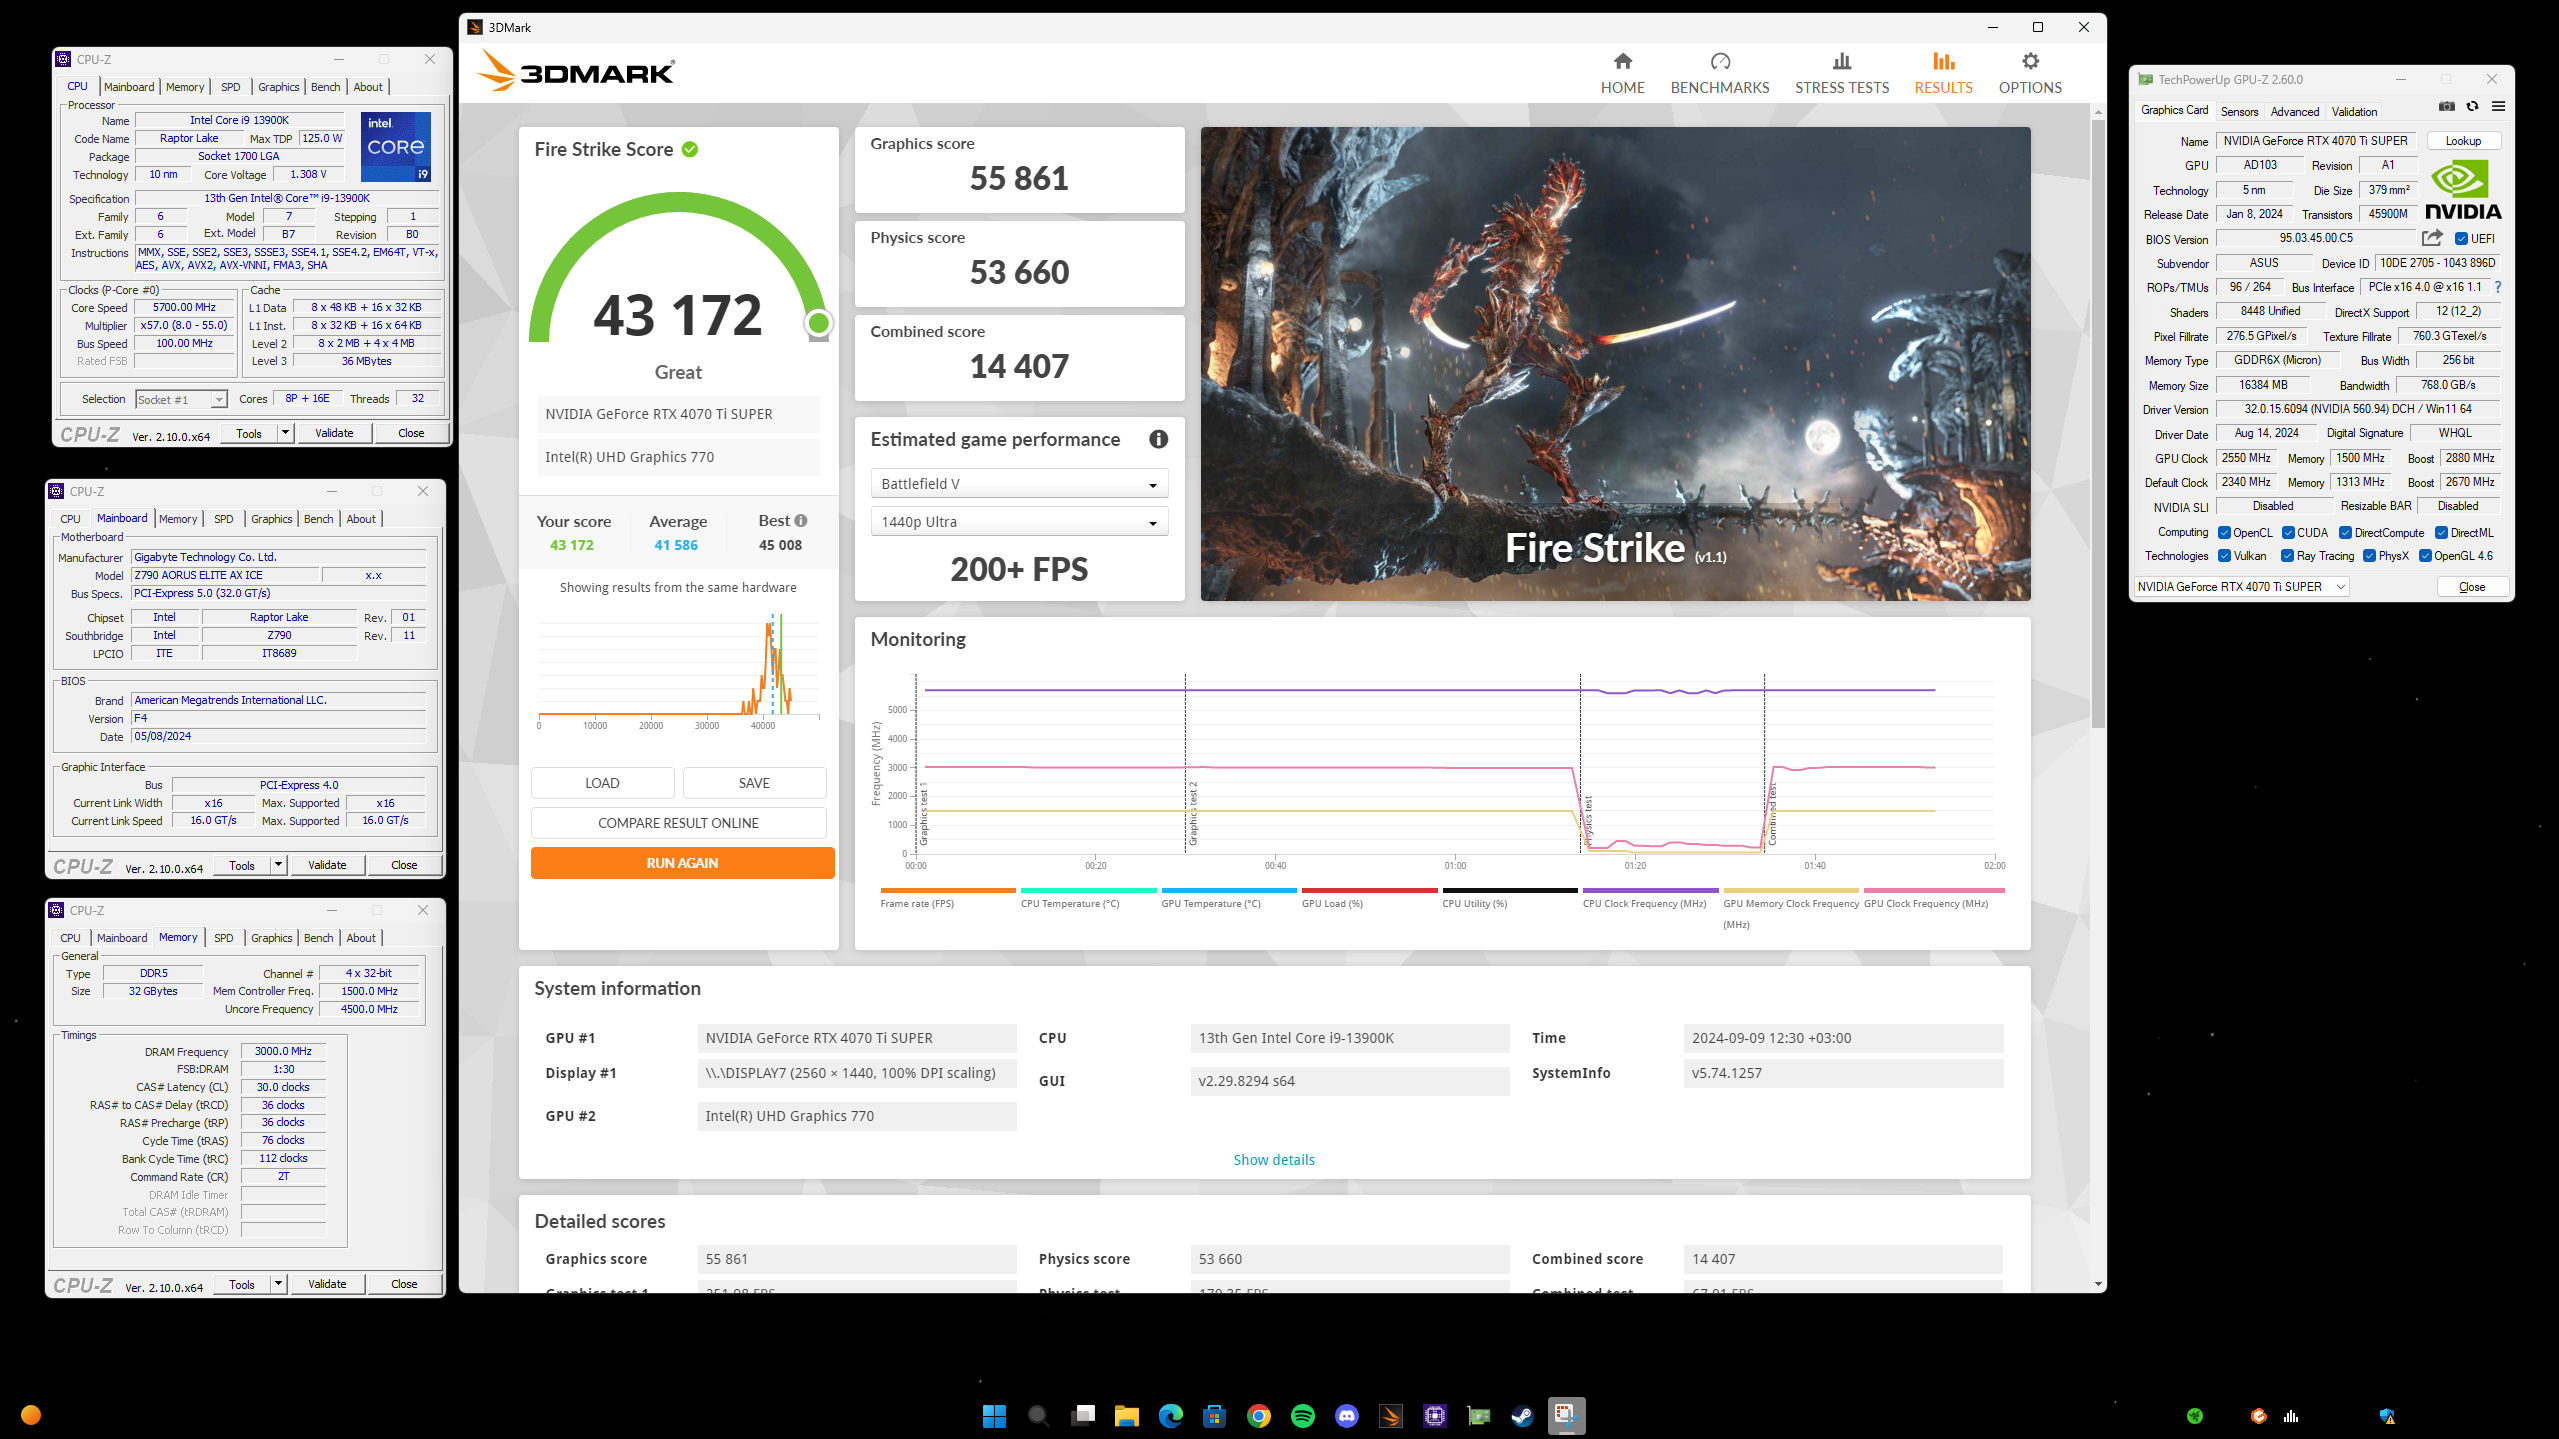2559x1439 pixels.
Task: Click the 3DMark vertical scrollbar thumb
Action: pyautogui.click(x=2097, y=425)
